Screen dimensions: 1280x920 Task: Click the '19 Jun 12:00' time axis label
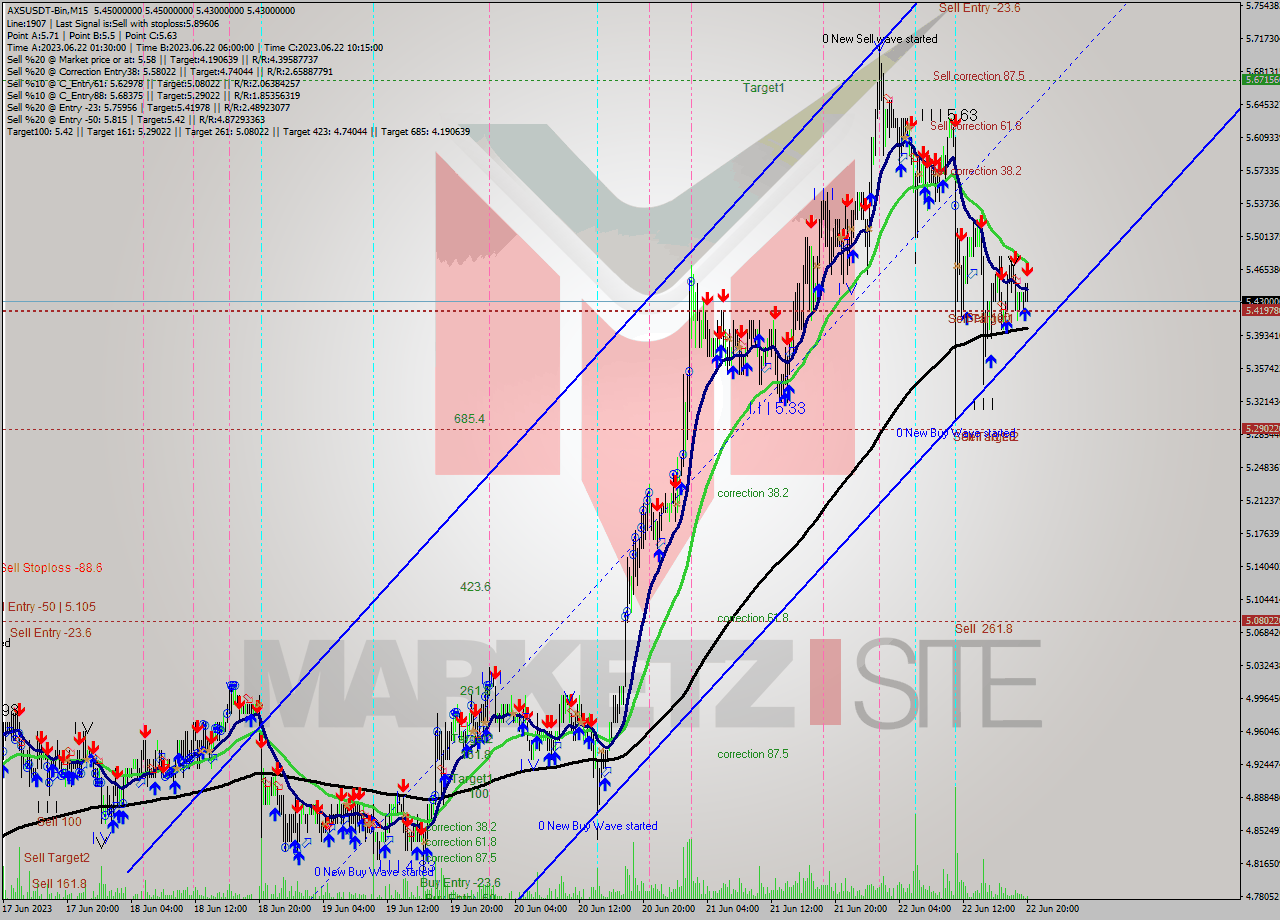click(x=413, y=909)
